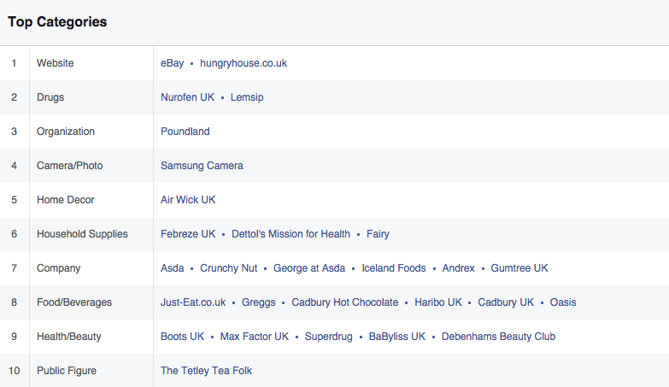Select the Lemsip link
669x387 pixels.
click(x=247, y=97)
